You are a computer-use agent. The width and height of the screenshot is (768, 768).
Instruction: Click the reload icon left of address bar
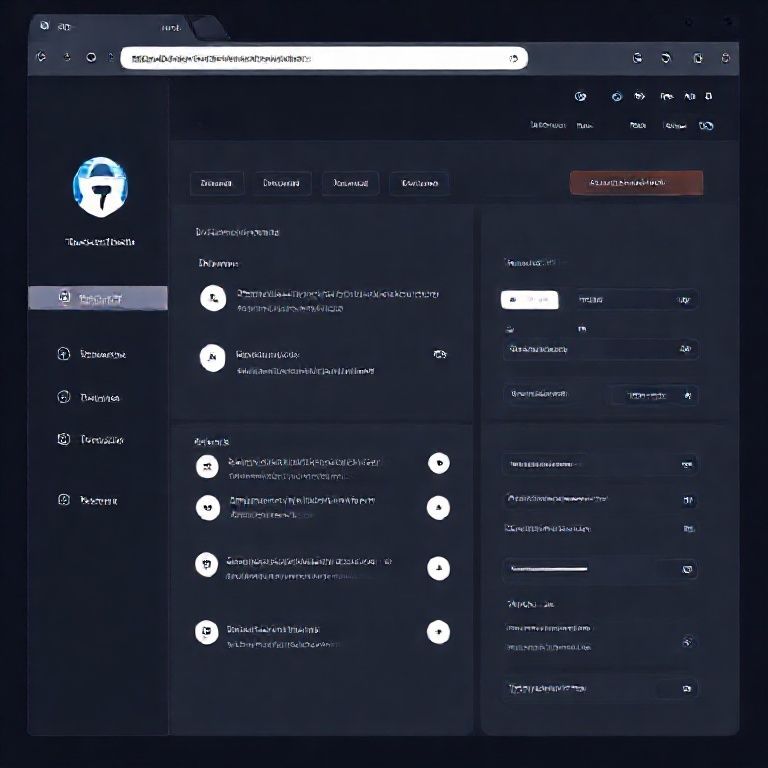tap(91, 57)
